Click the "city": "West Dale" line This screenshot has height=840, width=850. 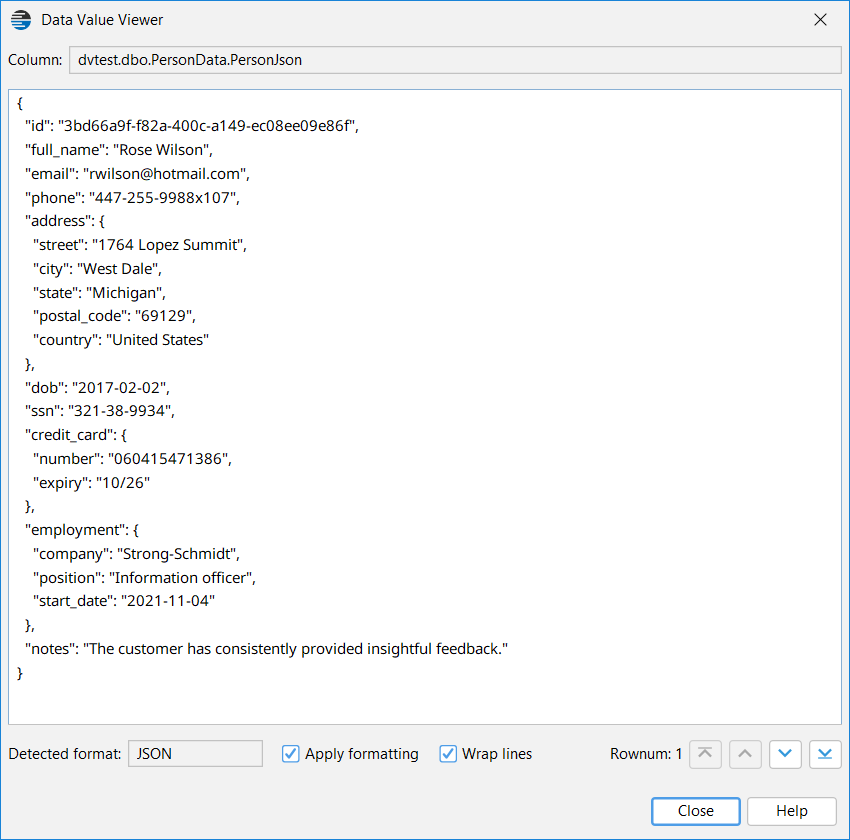pos(98,269)
